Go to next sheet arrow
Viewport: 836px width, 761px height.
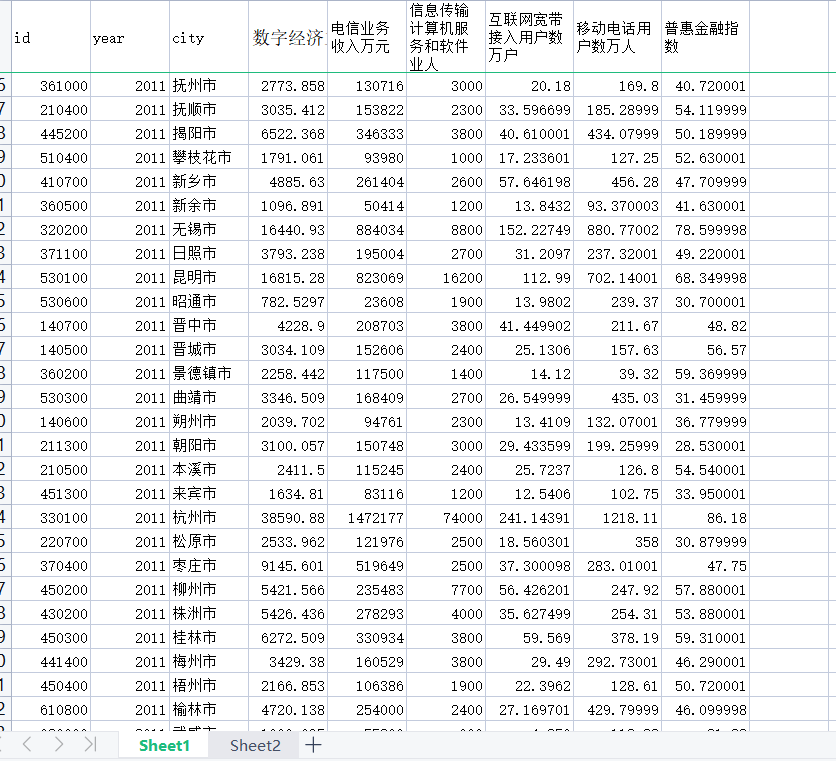[x=59, y=744]
